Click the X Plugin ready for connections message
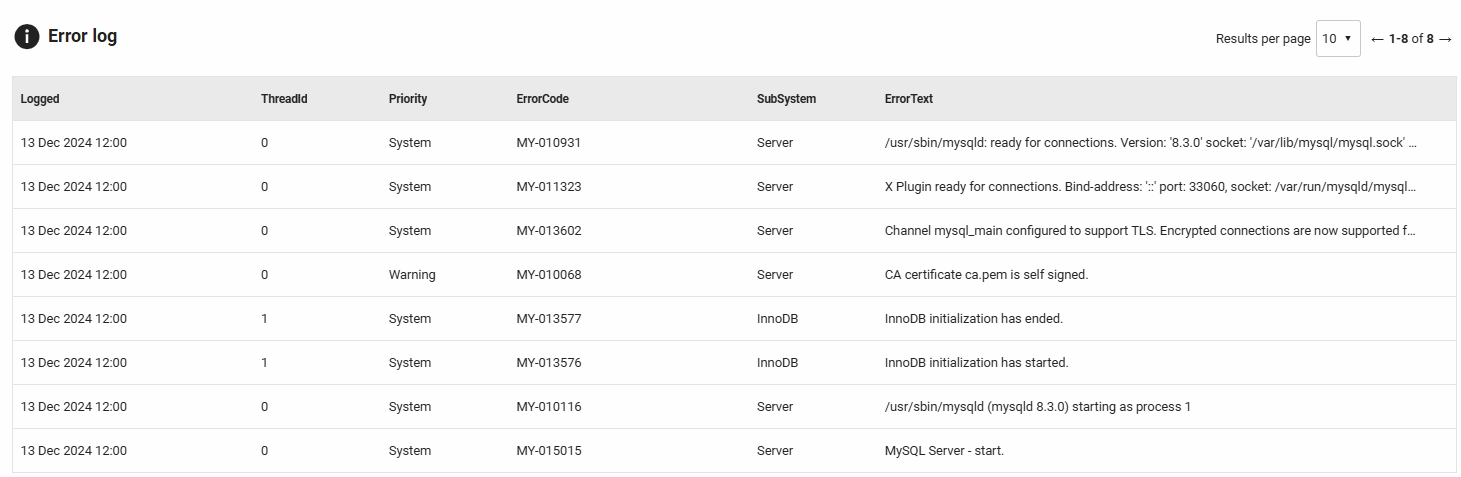1461x477 pixels. (x=1150, y=187)
